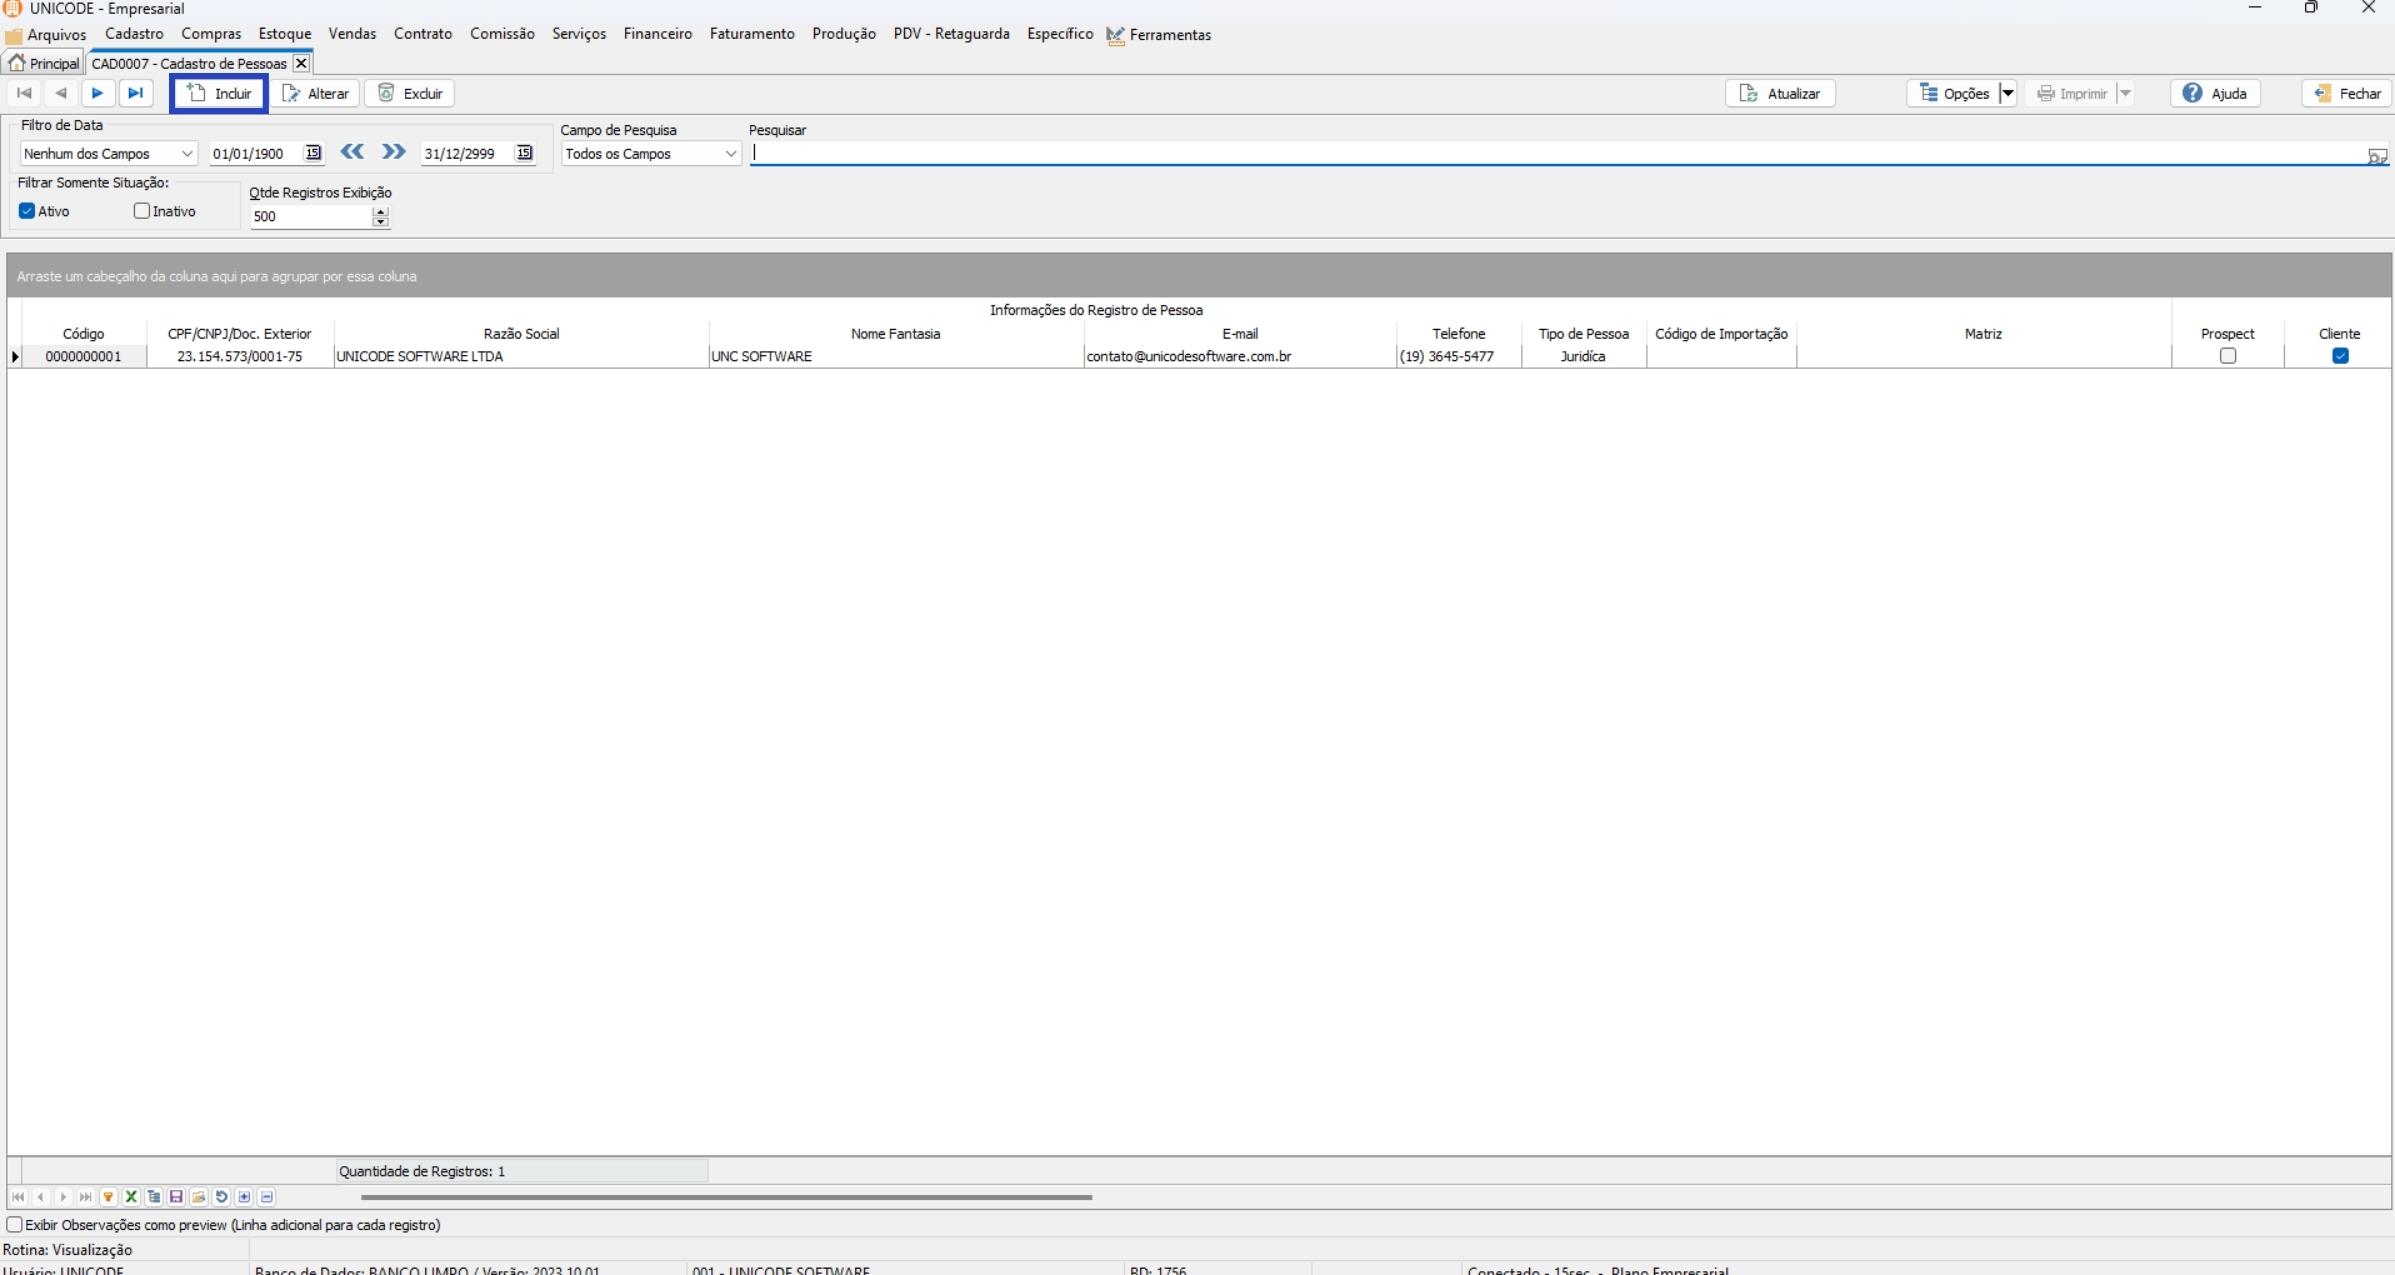
Task: Toggle Prospect checkbox for UNICODE SOFTWARE LTDA
Action: click(x=2227, y=356)
